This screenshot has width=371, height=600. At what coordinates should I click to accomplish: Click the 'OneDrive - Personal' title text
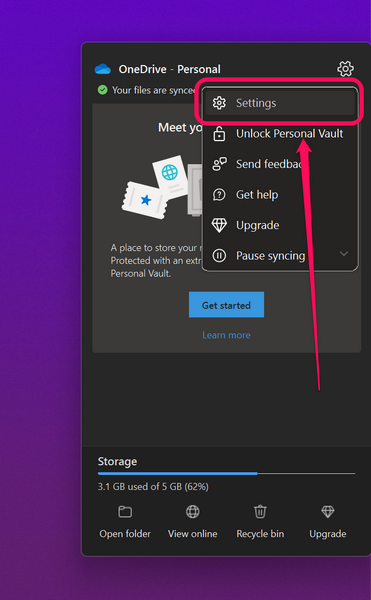pos(169,69)
